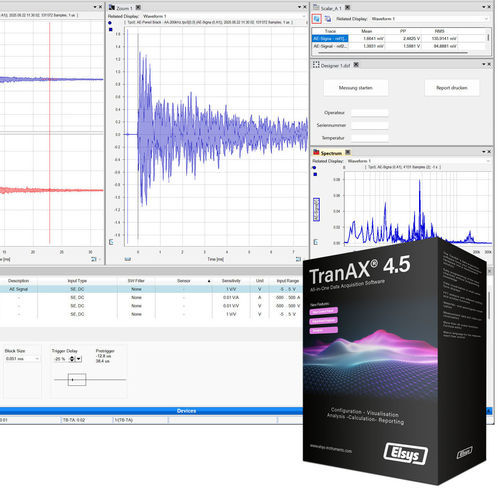500x500 pixels.
Task: Click the axis reset icon of left waveform
Action: 94,259
